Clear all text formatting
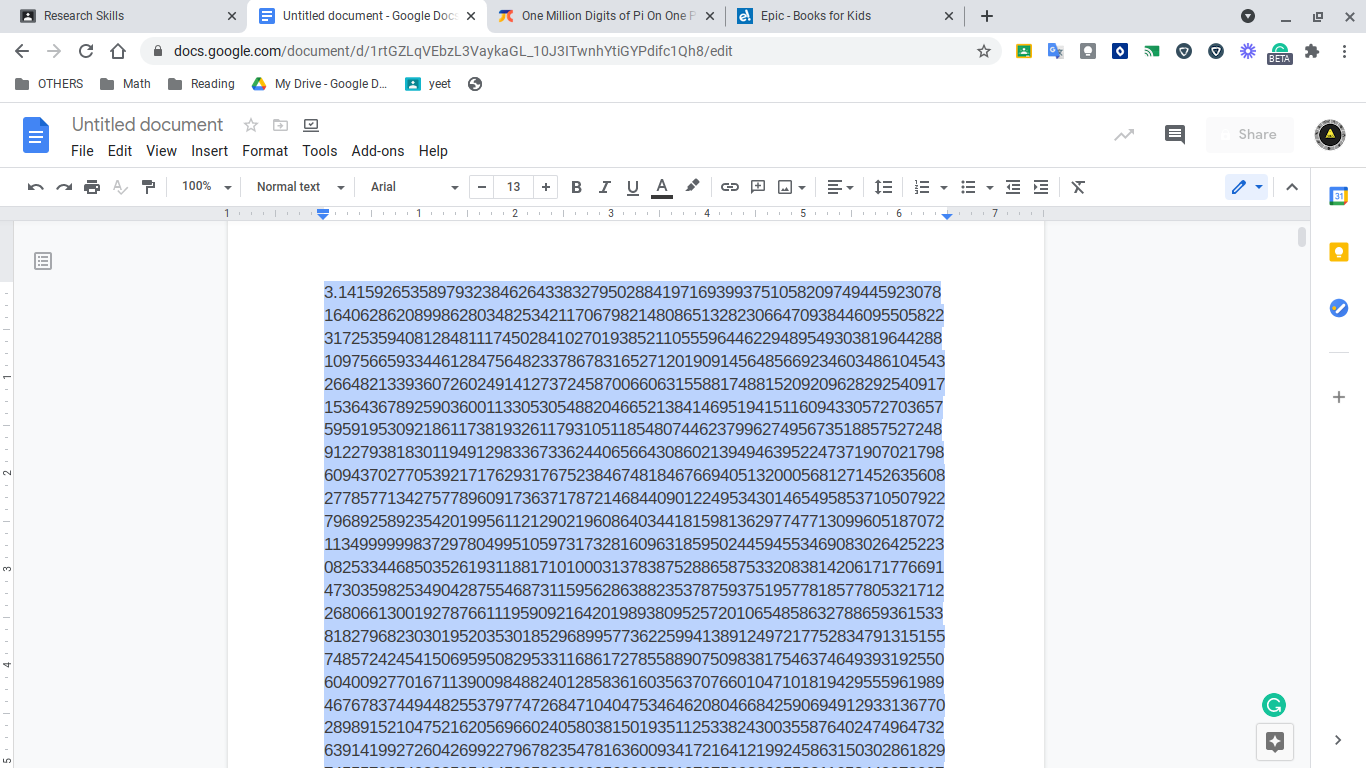This screenshot has height=768, width=1366. 1077,187
